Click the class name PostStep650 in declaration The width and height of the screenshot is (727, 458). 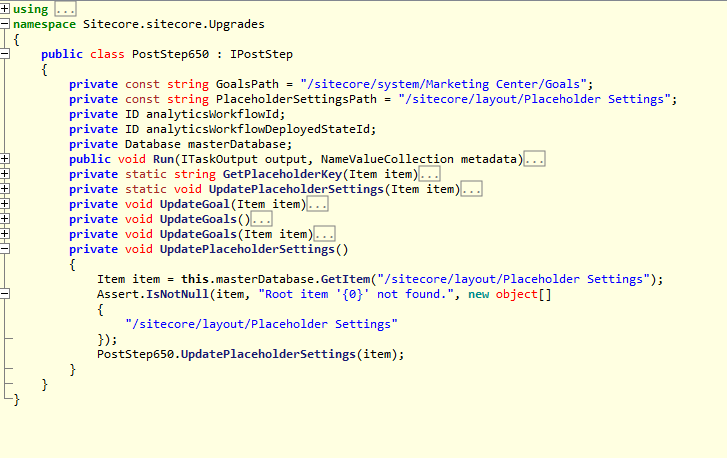tap(170, 54)
